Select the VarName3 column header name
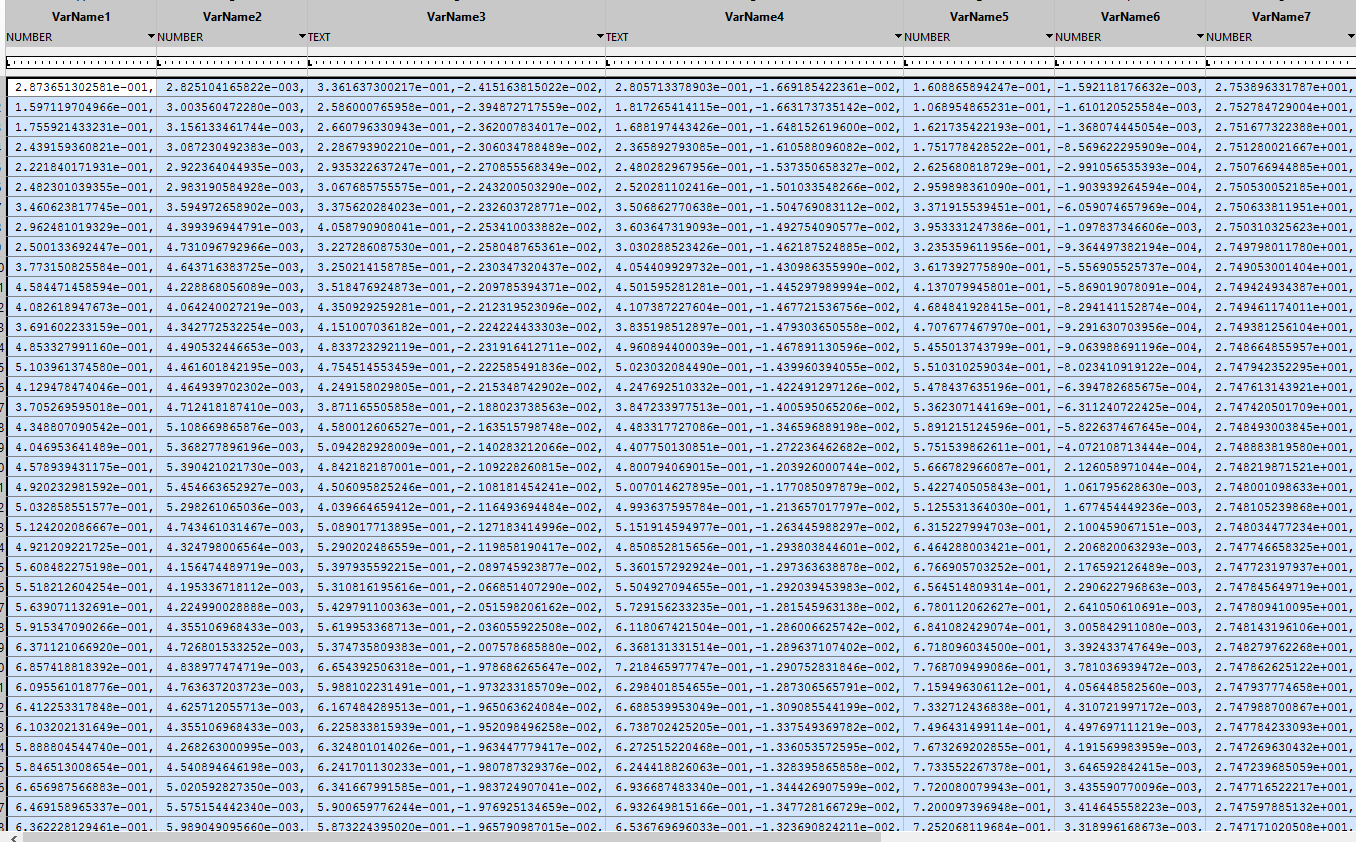 click(456, 17)
